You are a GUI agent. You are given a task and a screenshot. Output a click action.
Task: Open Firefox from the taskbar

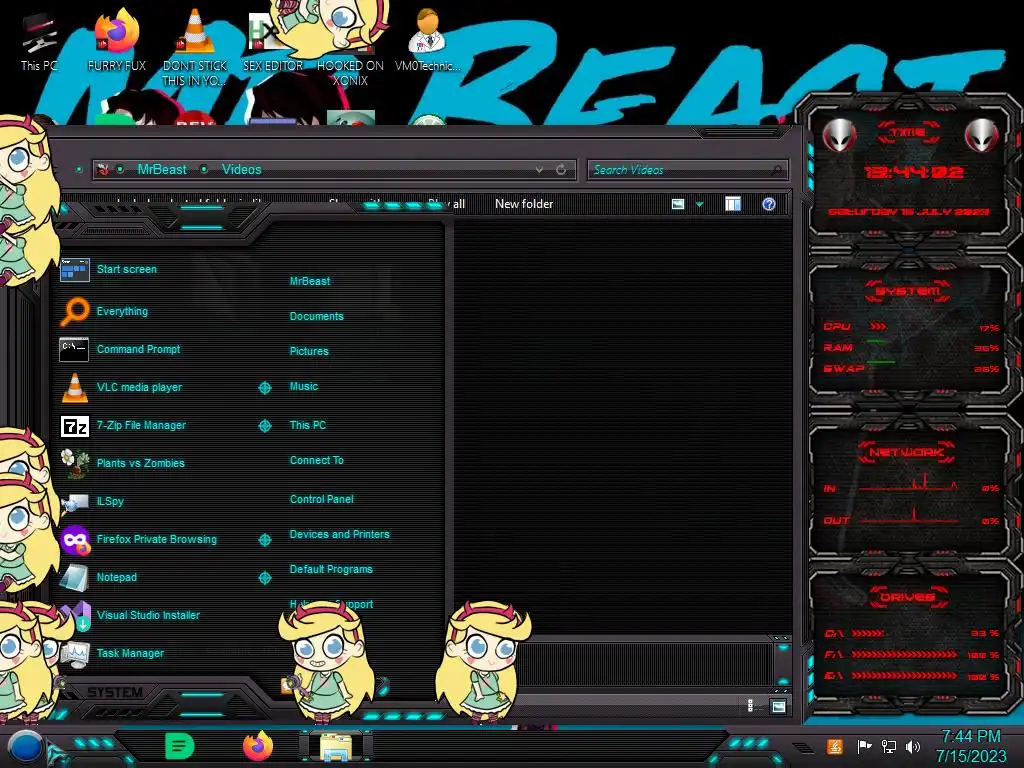(258, 746)
